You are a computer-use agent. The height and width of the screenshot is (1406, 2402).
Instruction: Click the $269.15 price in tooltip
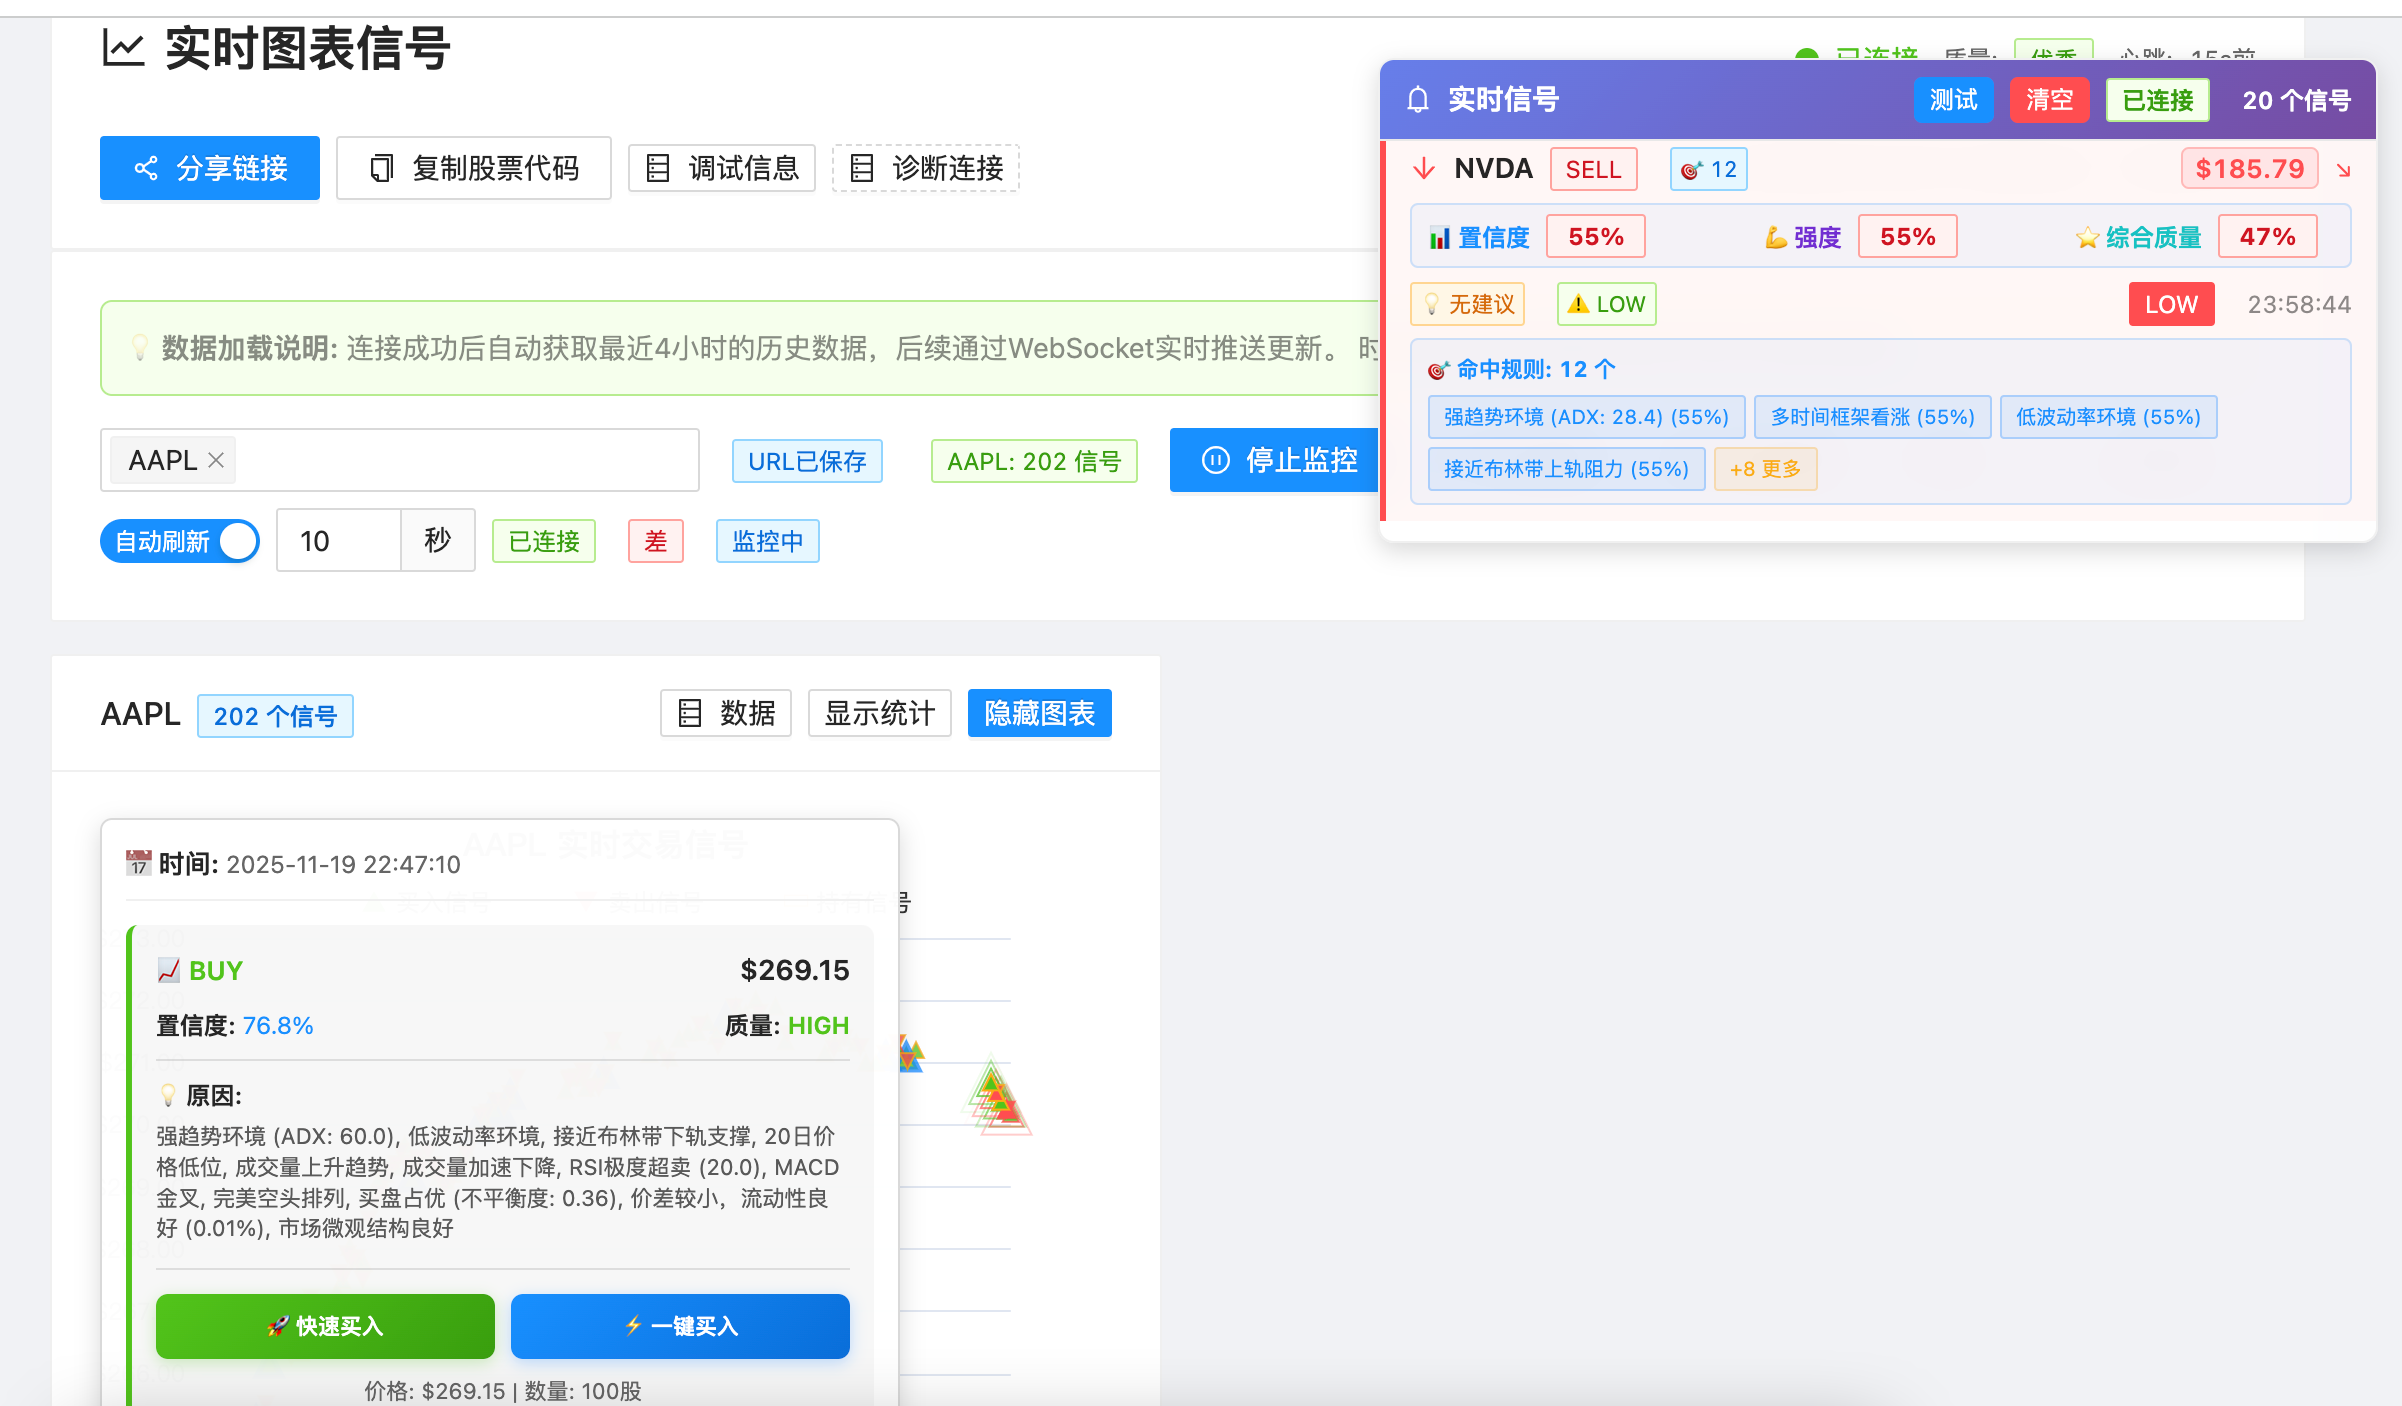coord(795,970)
